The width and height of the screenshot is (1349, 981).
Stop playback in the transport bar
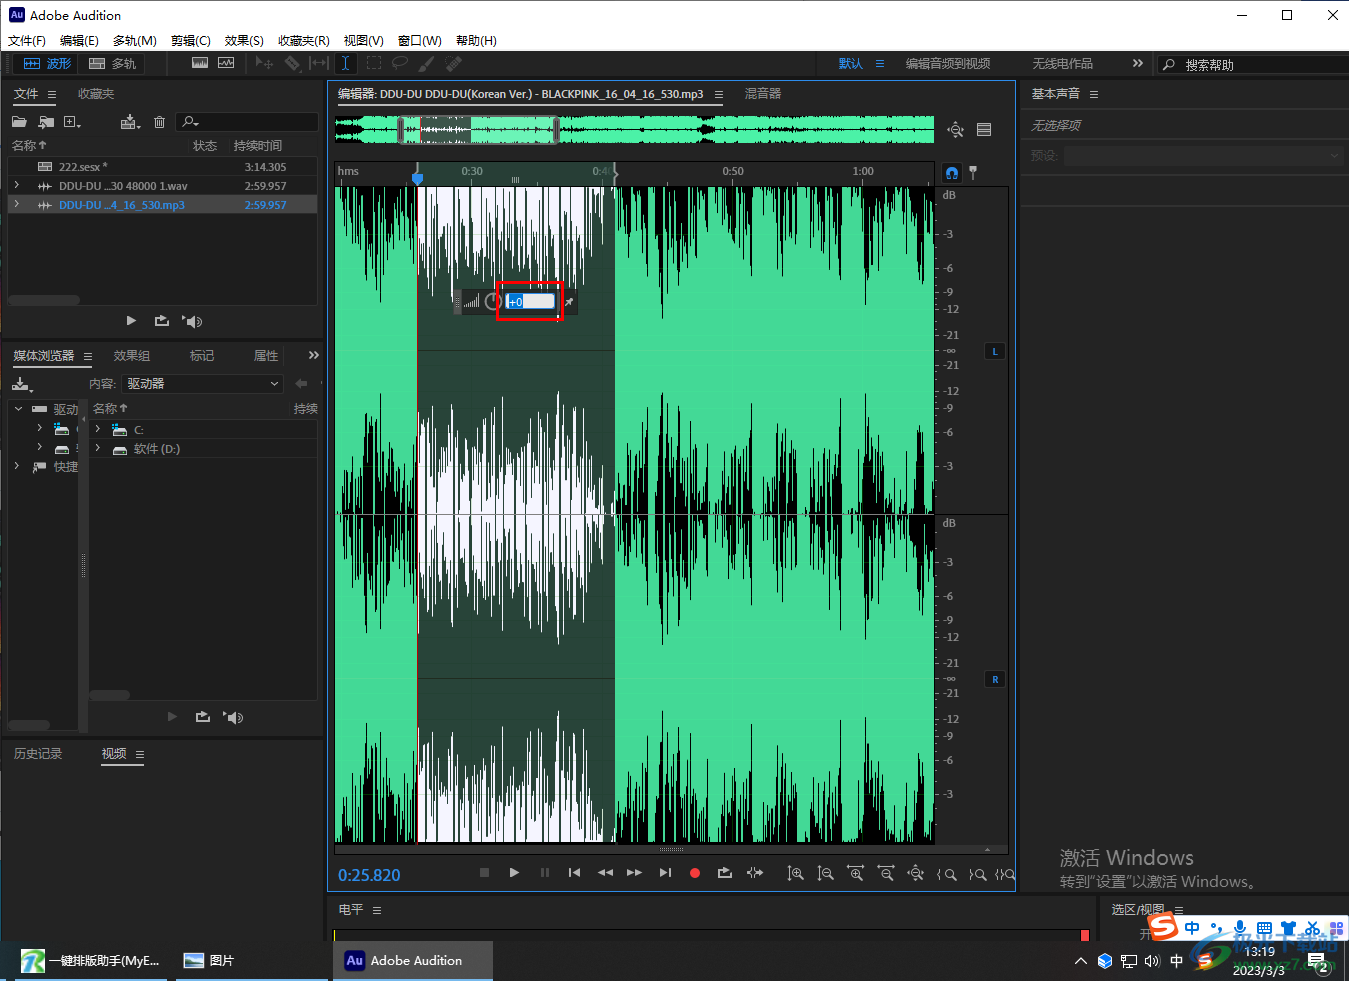(x=484, y=873)
